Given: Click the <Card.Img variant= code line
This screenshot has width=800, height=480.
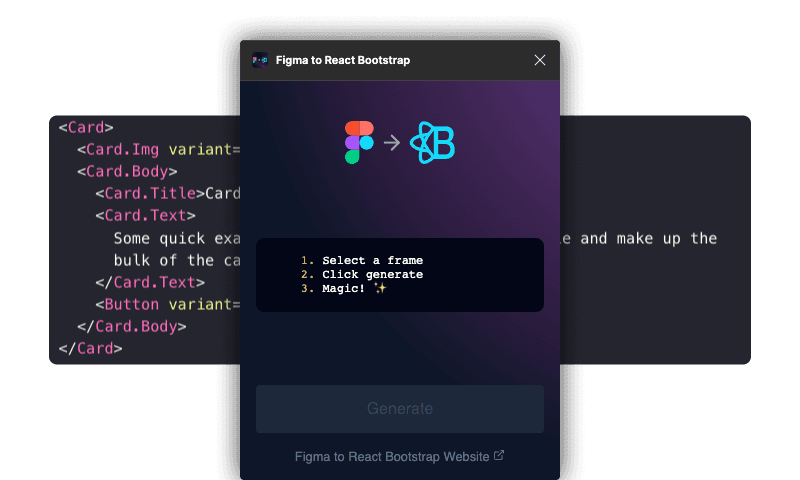Looking at the screenshot, I should point(158,149).
